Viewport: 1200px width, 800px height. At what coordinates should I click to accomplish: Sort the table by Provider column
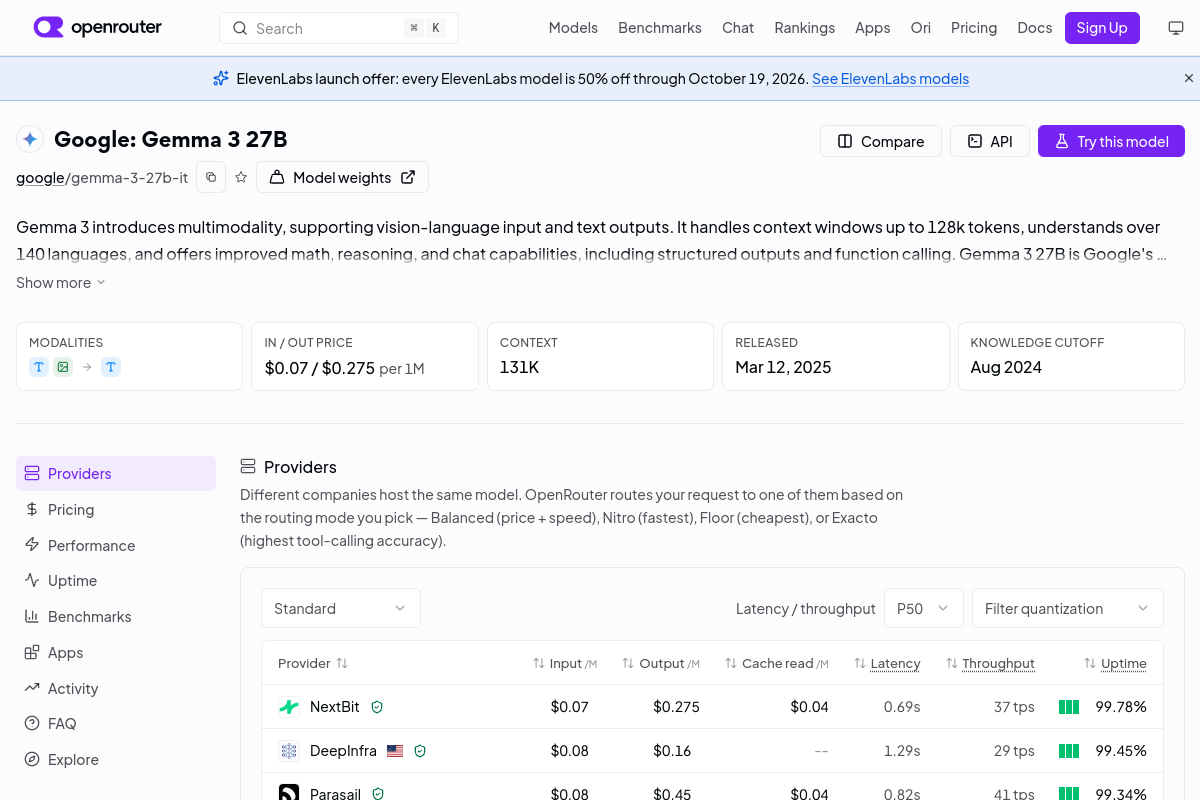coord(313,663)
